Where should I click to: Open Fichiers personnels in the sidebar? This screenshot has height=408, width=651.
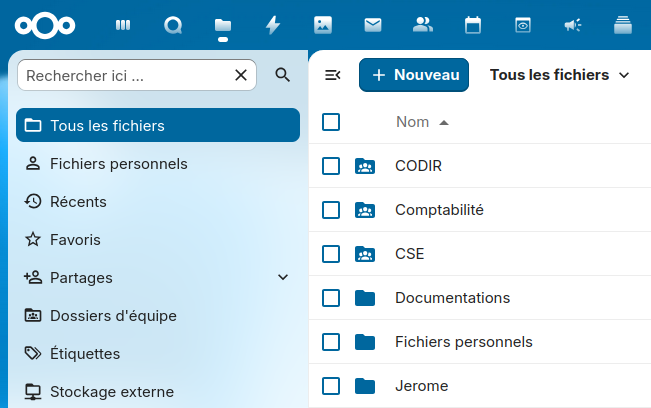point(158,164)
